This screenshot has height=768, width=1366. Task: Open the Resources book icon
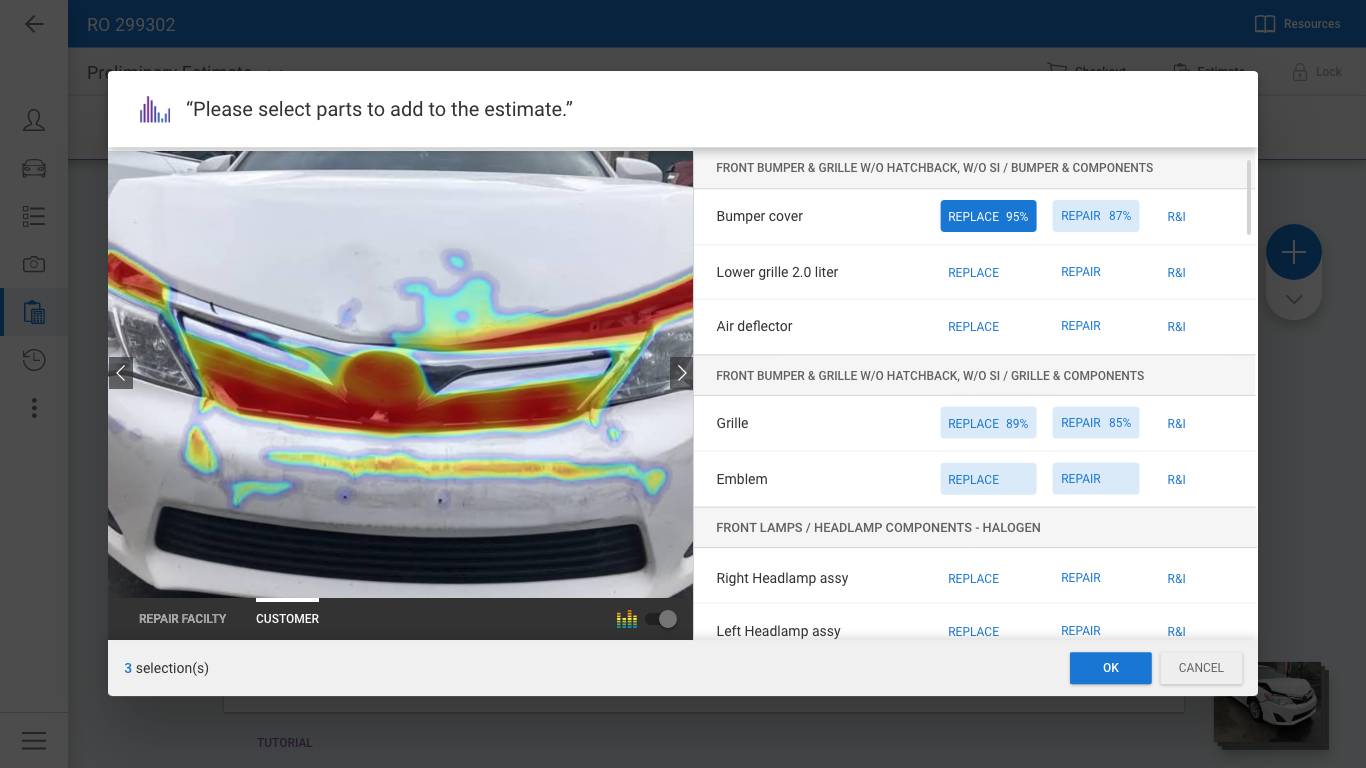[x=1265, y=24]
